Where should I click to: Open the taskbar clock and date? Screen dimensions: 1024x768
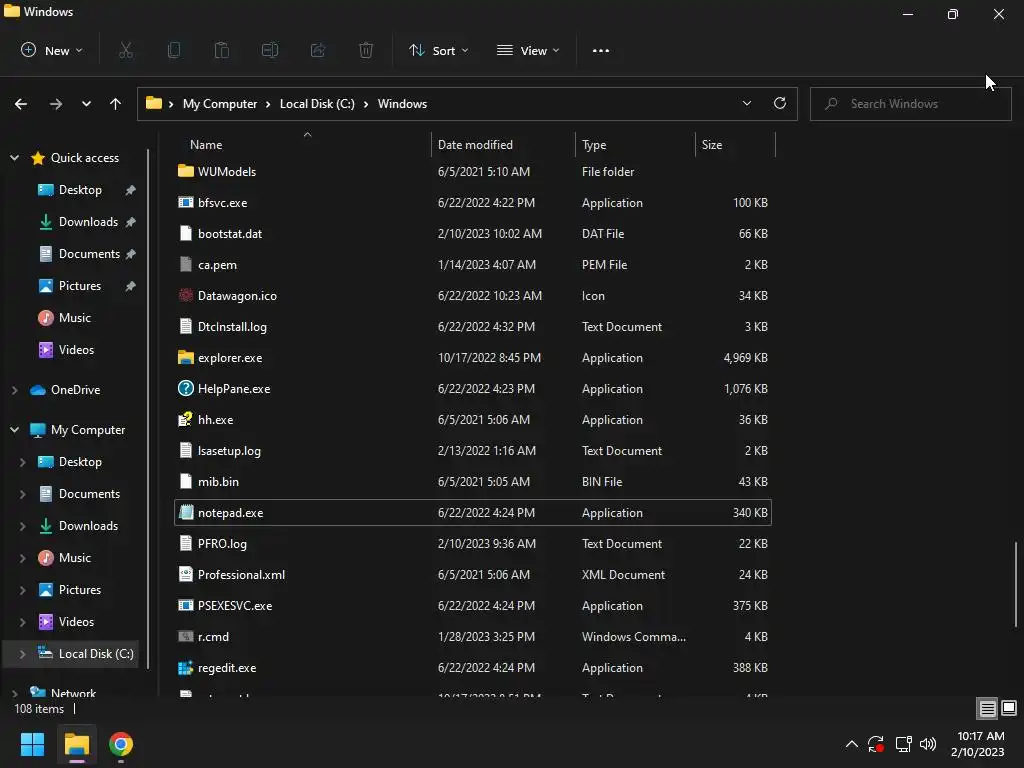(x=978, y=744)
